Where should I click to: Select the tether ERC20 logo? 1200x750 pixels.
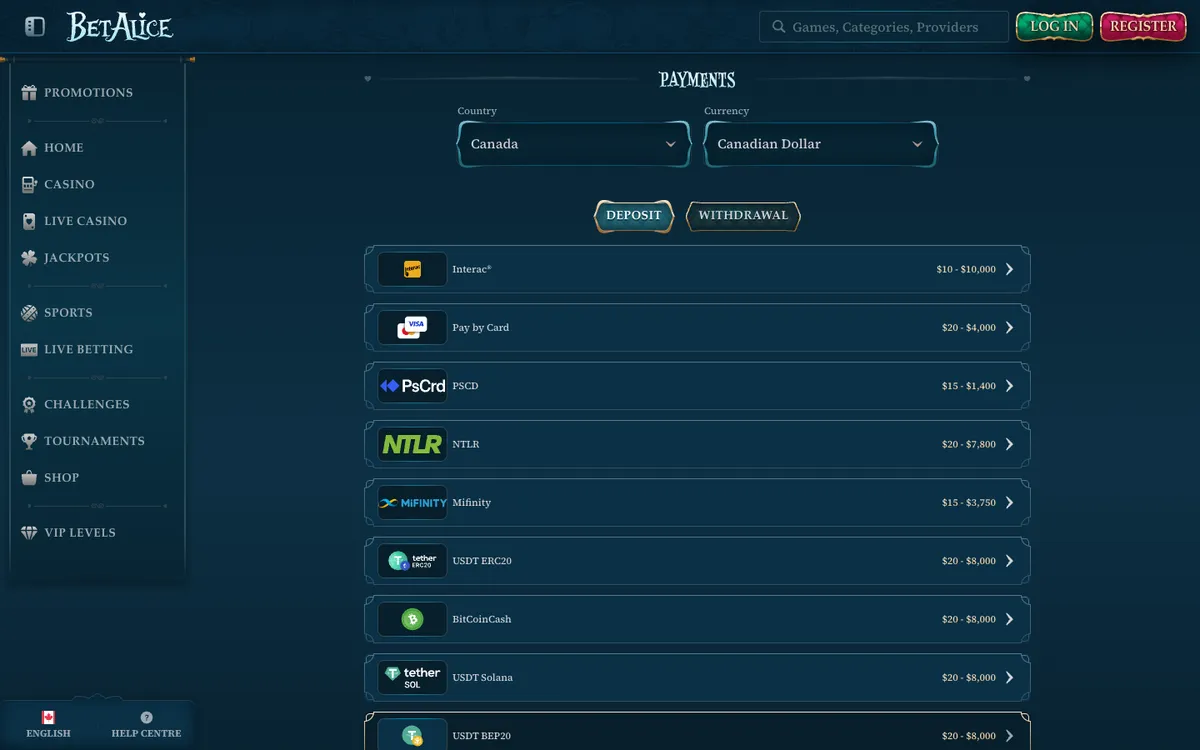(x=412, y=561)
